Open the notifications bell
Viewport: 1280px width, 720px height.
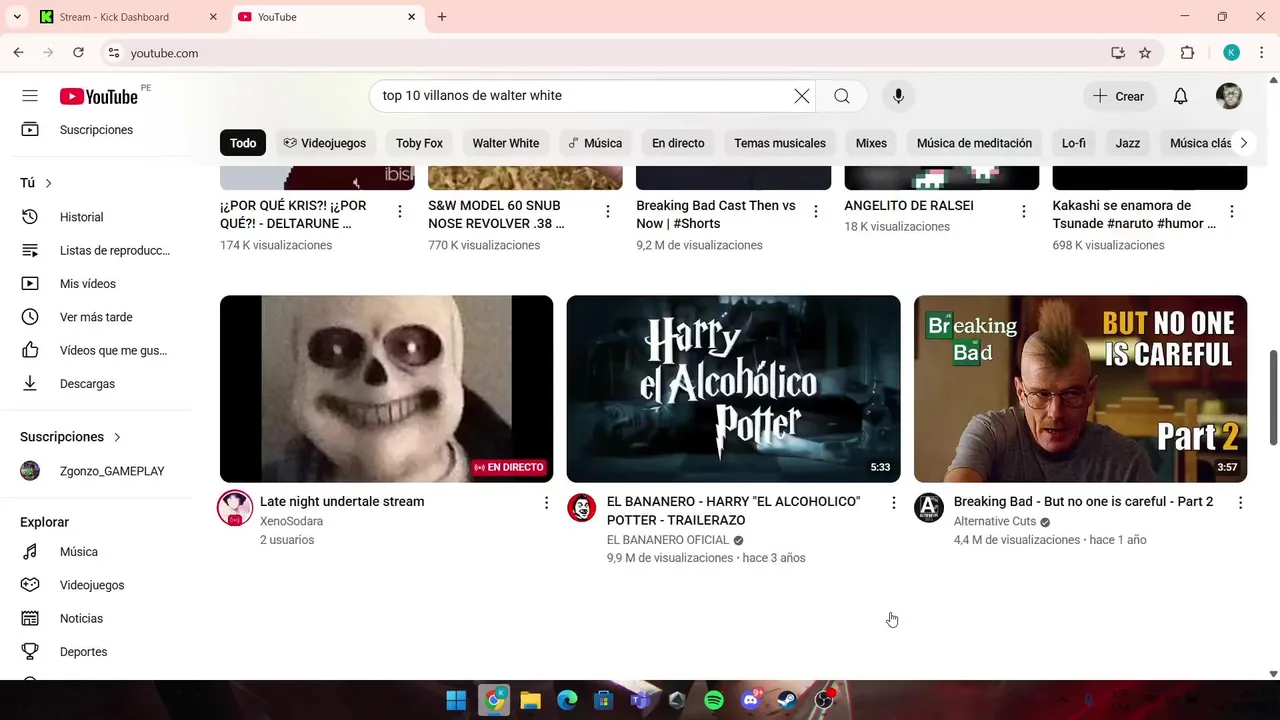click(x=1180, y=96)
